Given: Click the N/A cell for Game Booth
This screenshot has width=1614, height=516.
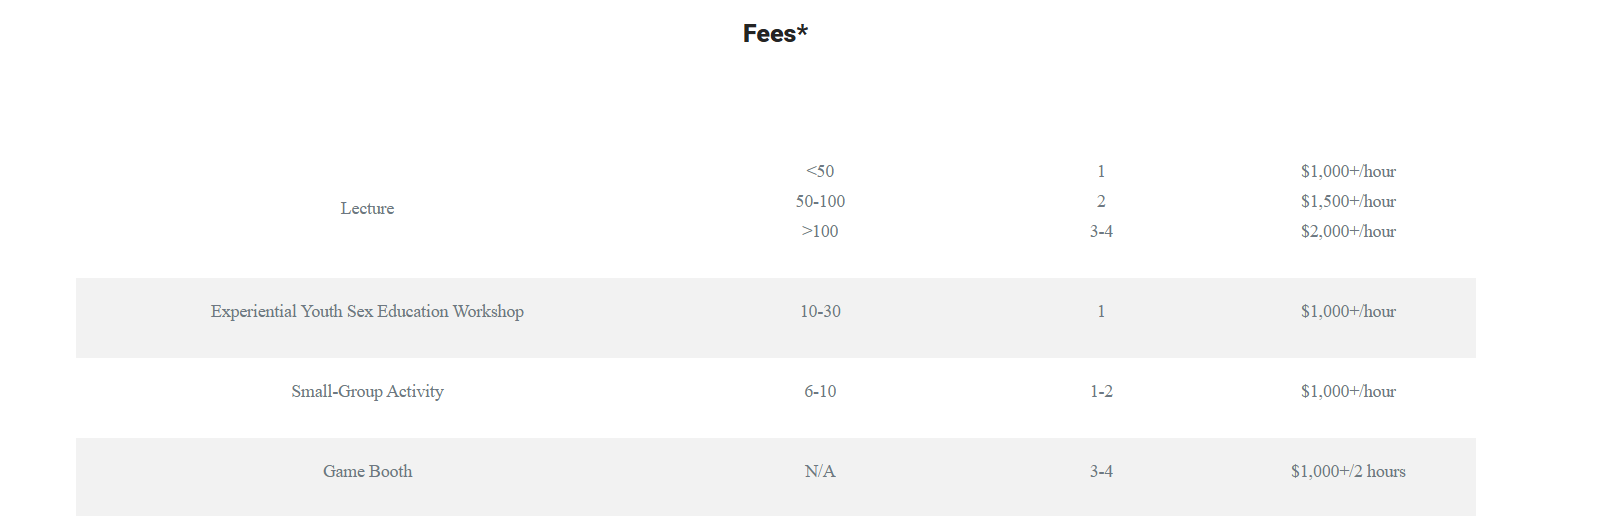Looking at the screenshot, I should [x=820, y=471].
